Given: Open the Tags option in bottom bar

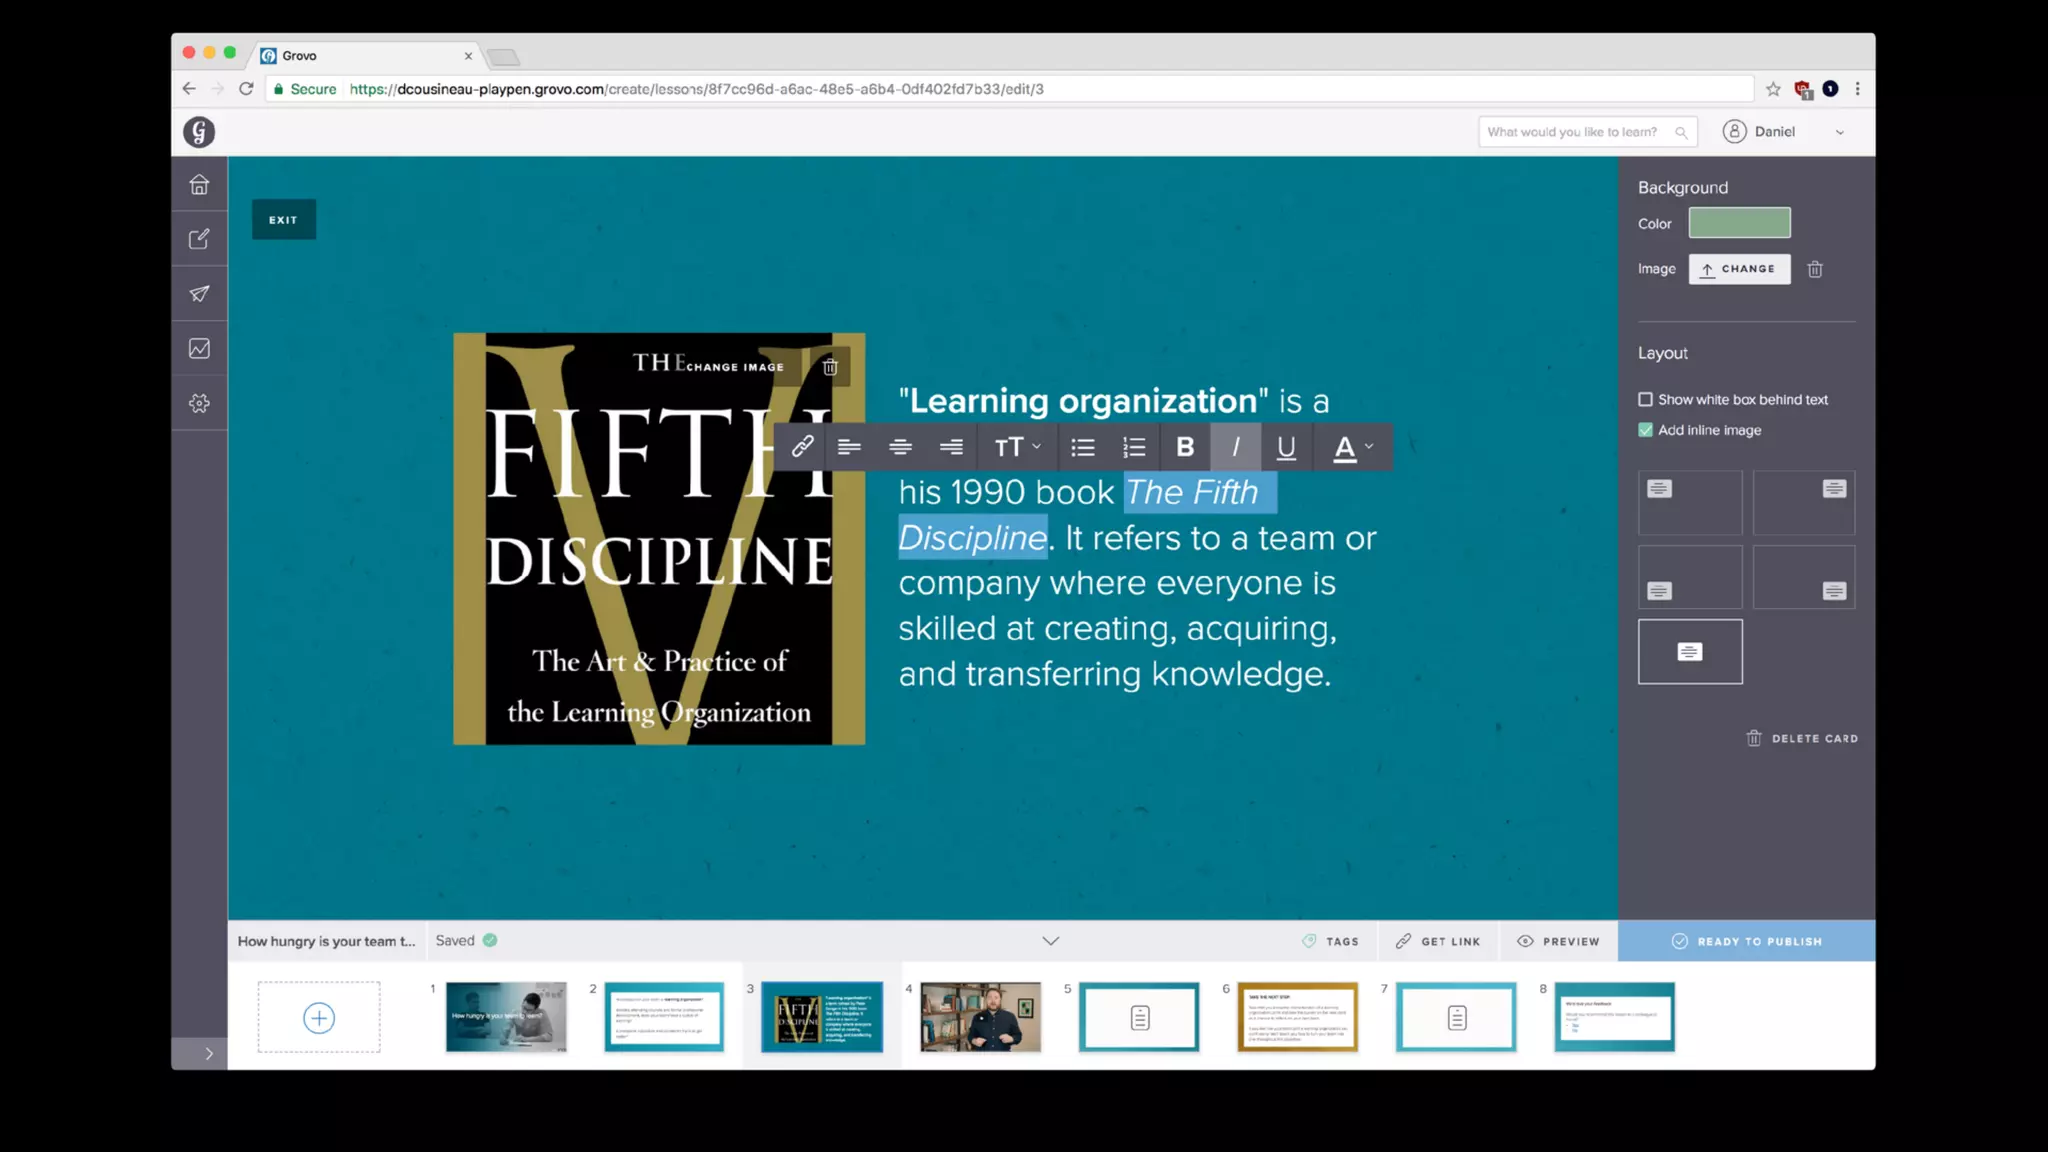Looking at the screenshot, I should [1331, 941].
